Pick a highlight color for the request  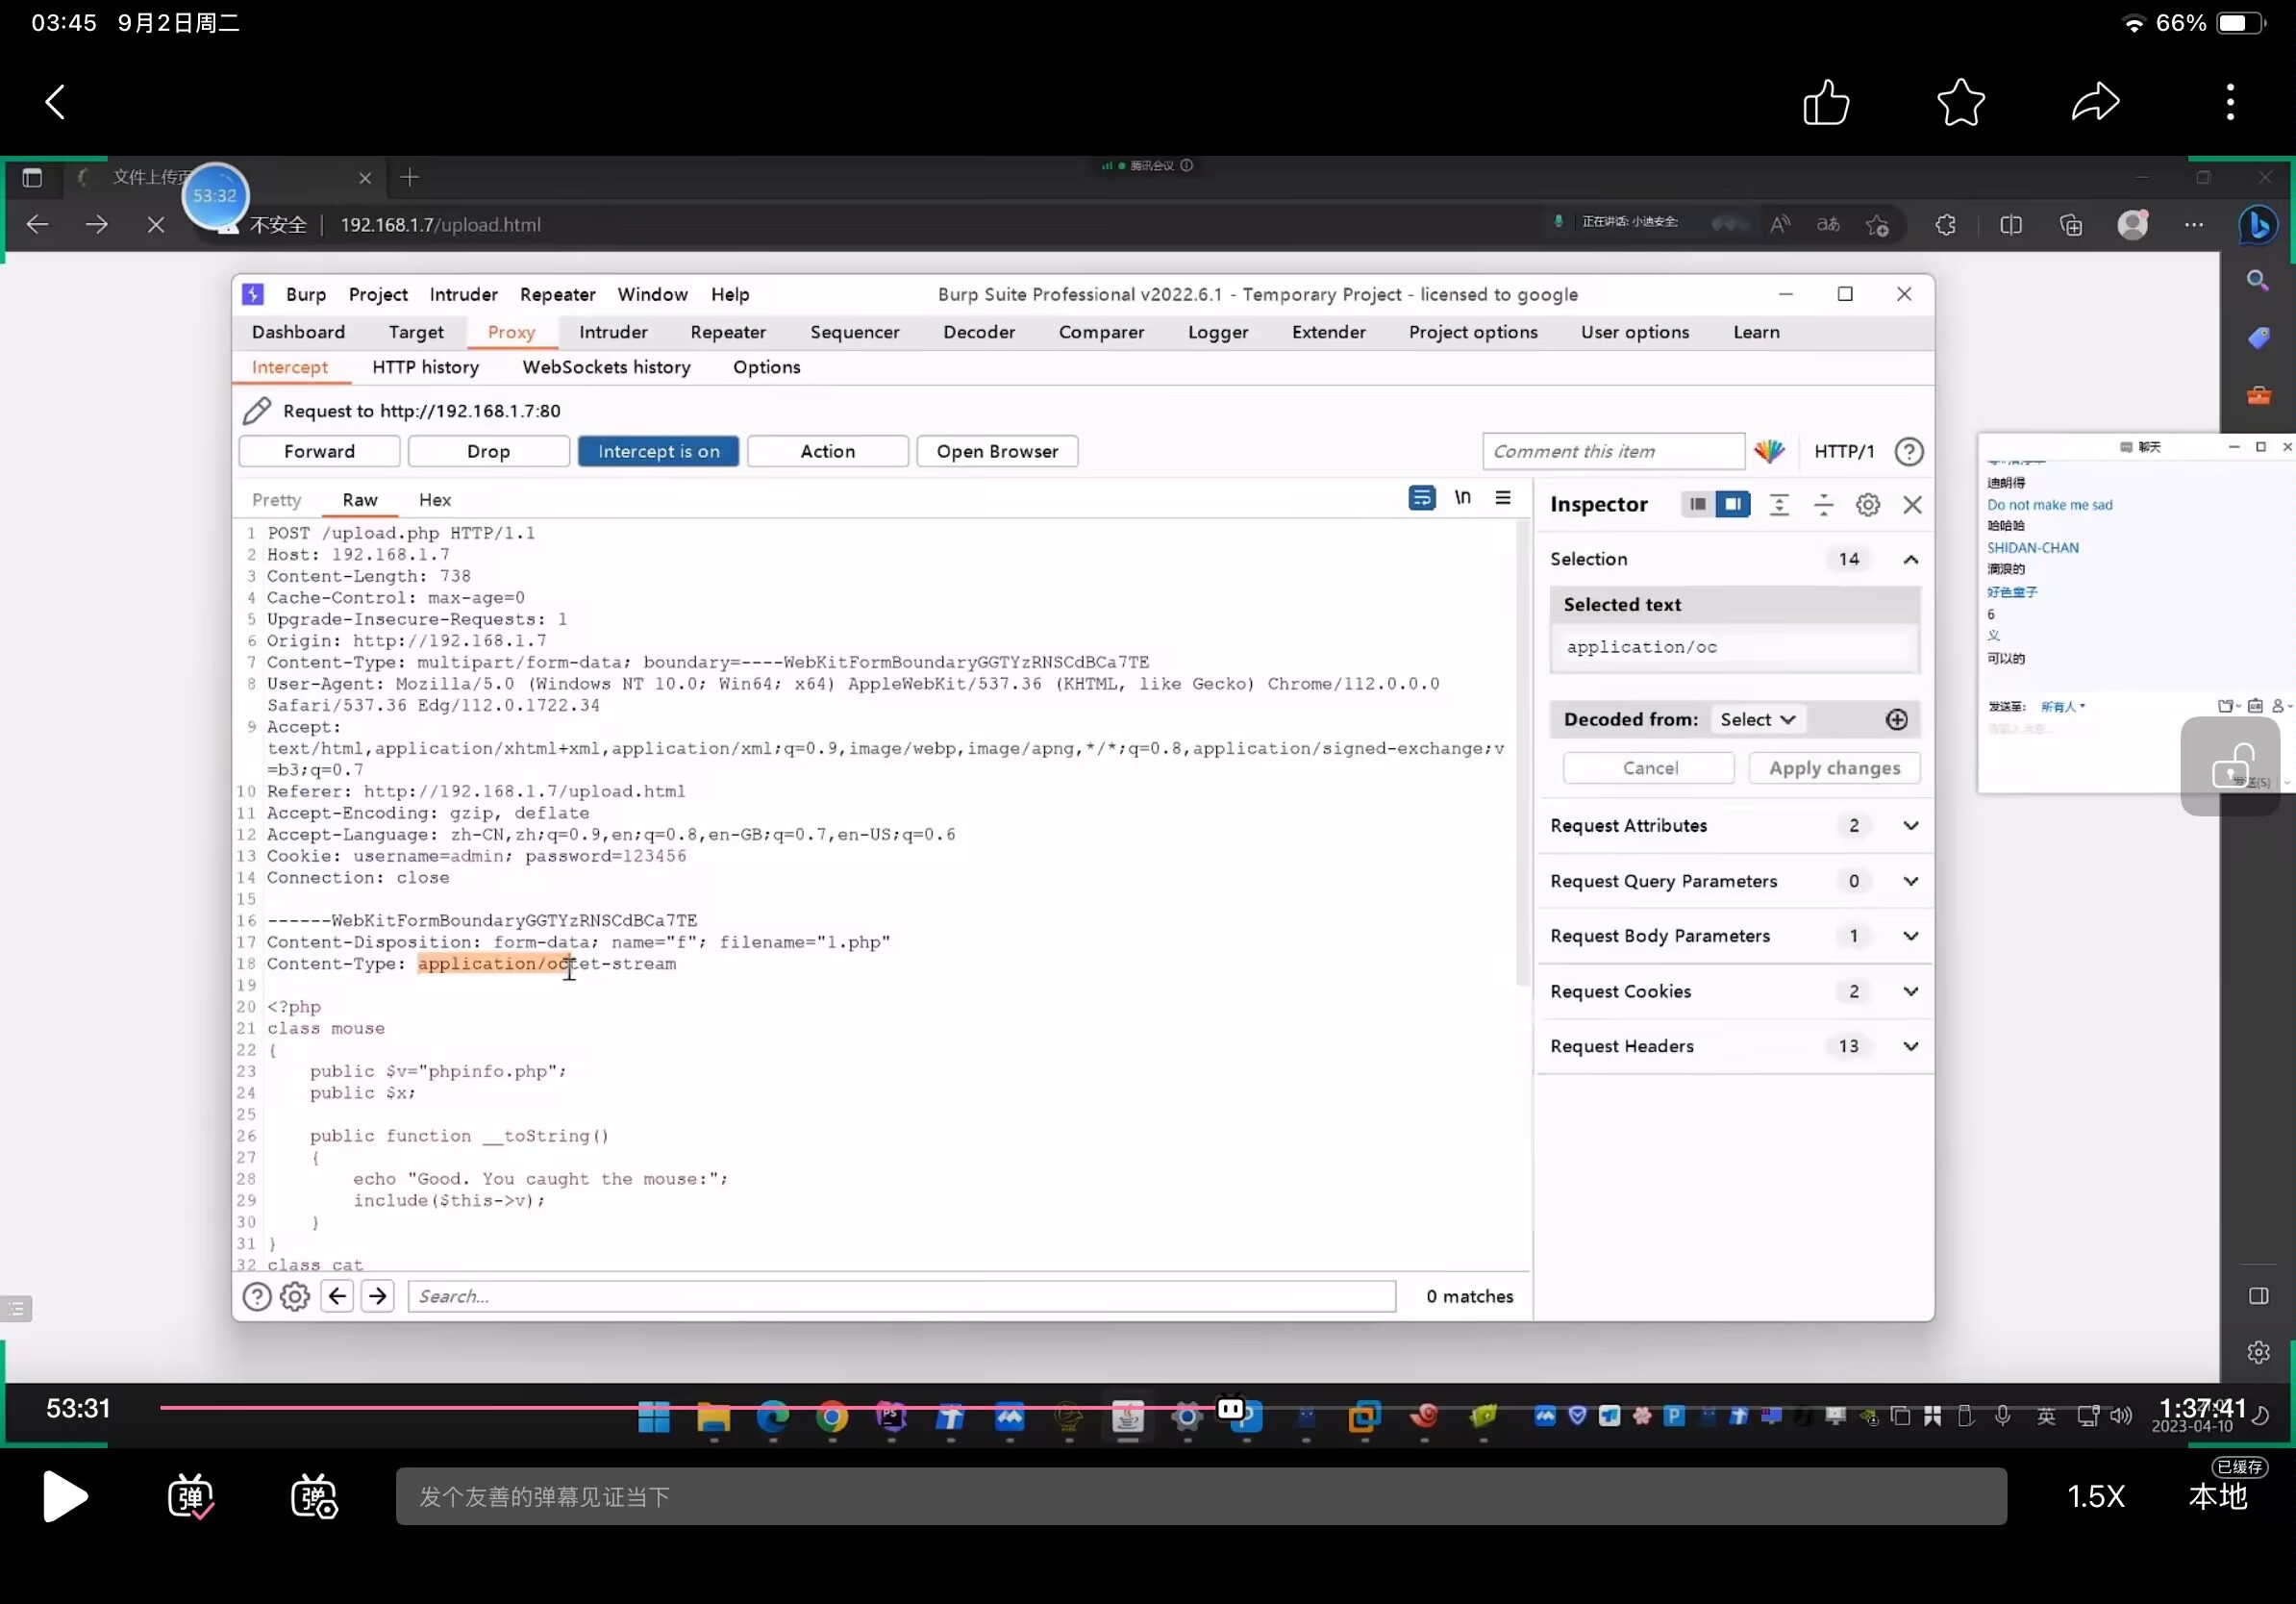[1769, 451]
